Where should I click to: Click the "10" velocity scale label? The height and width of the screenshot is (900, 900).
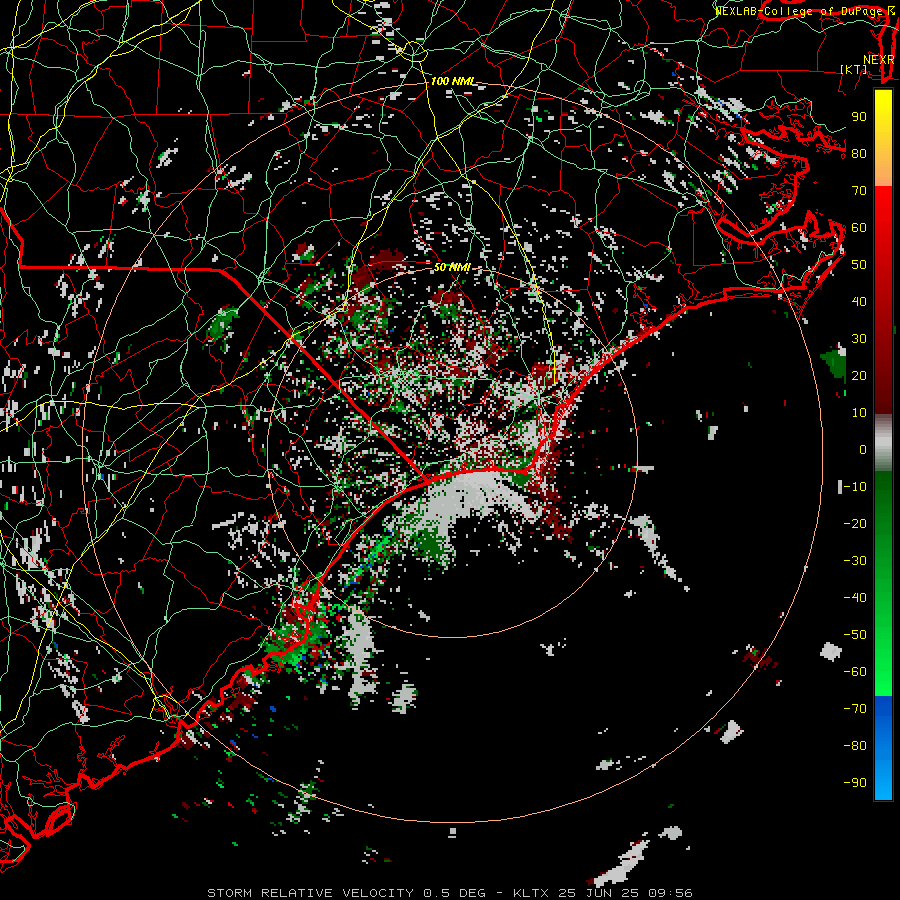click(x=859, y=413)
